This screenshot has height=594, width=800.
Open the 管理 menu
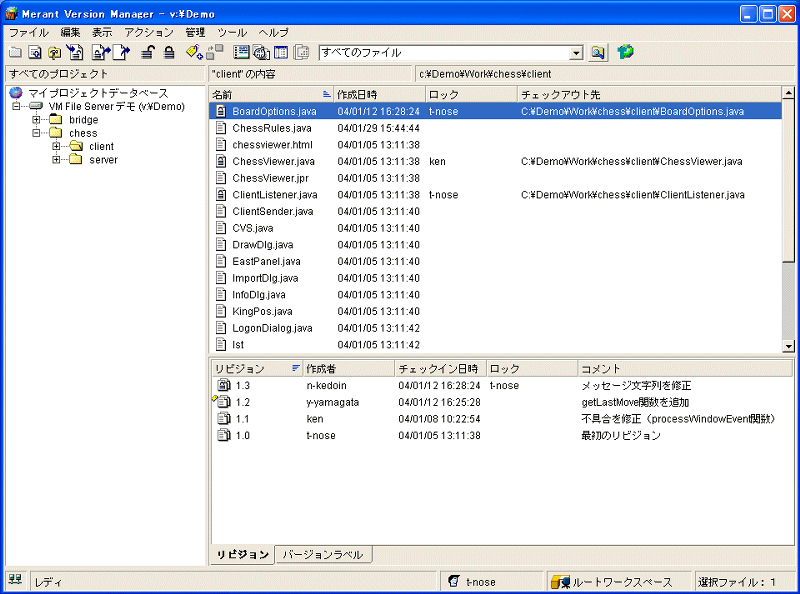195,33
